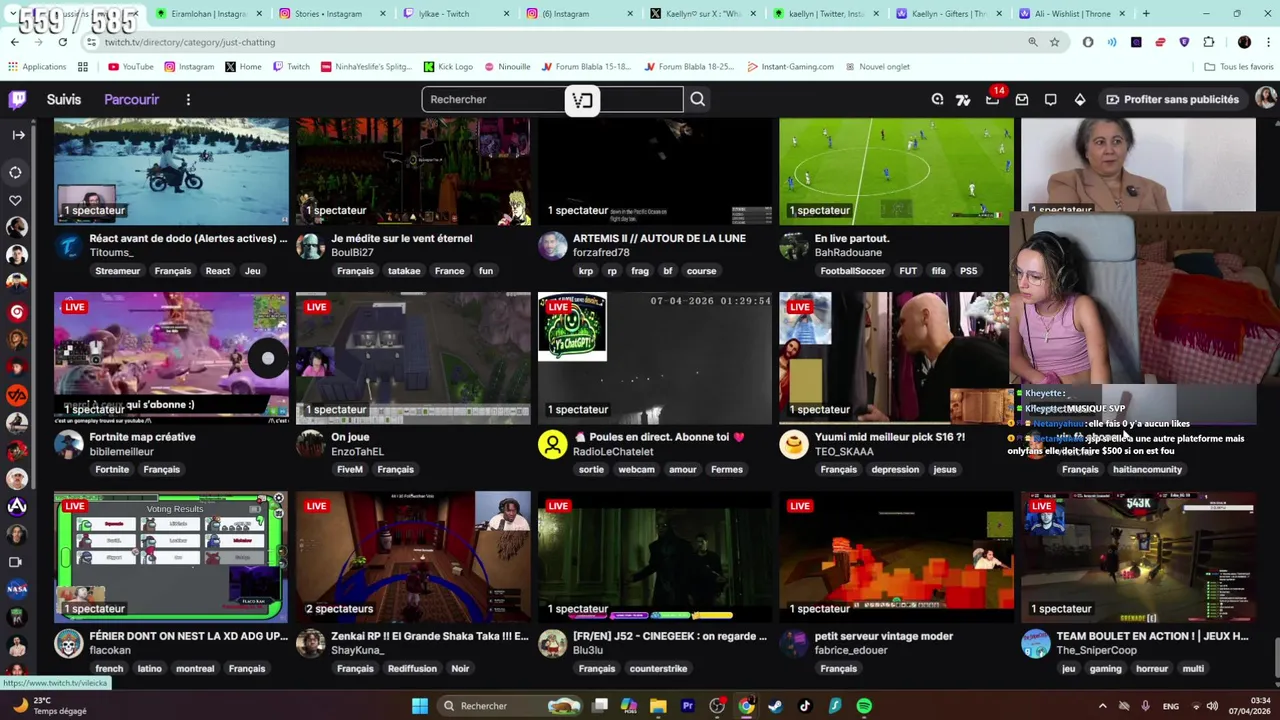The height and width of the screenshot is (720, 1280).
Task: Open the Zenkai RP stream thumbnail
Action: tap(413, 557)
